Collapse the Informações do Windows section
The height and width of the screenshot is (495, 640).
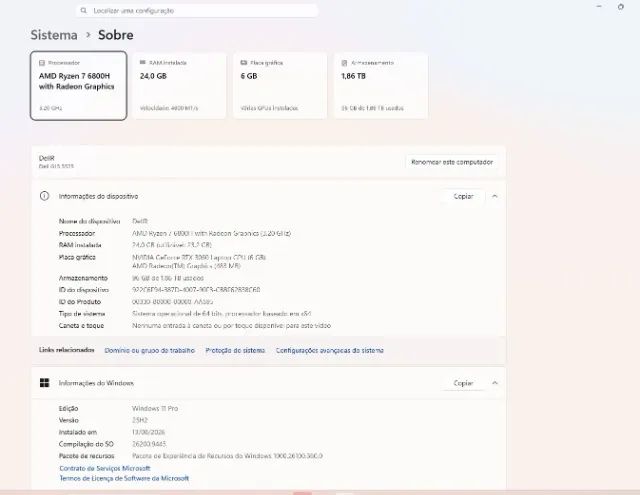click(x=495, y=383)
